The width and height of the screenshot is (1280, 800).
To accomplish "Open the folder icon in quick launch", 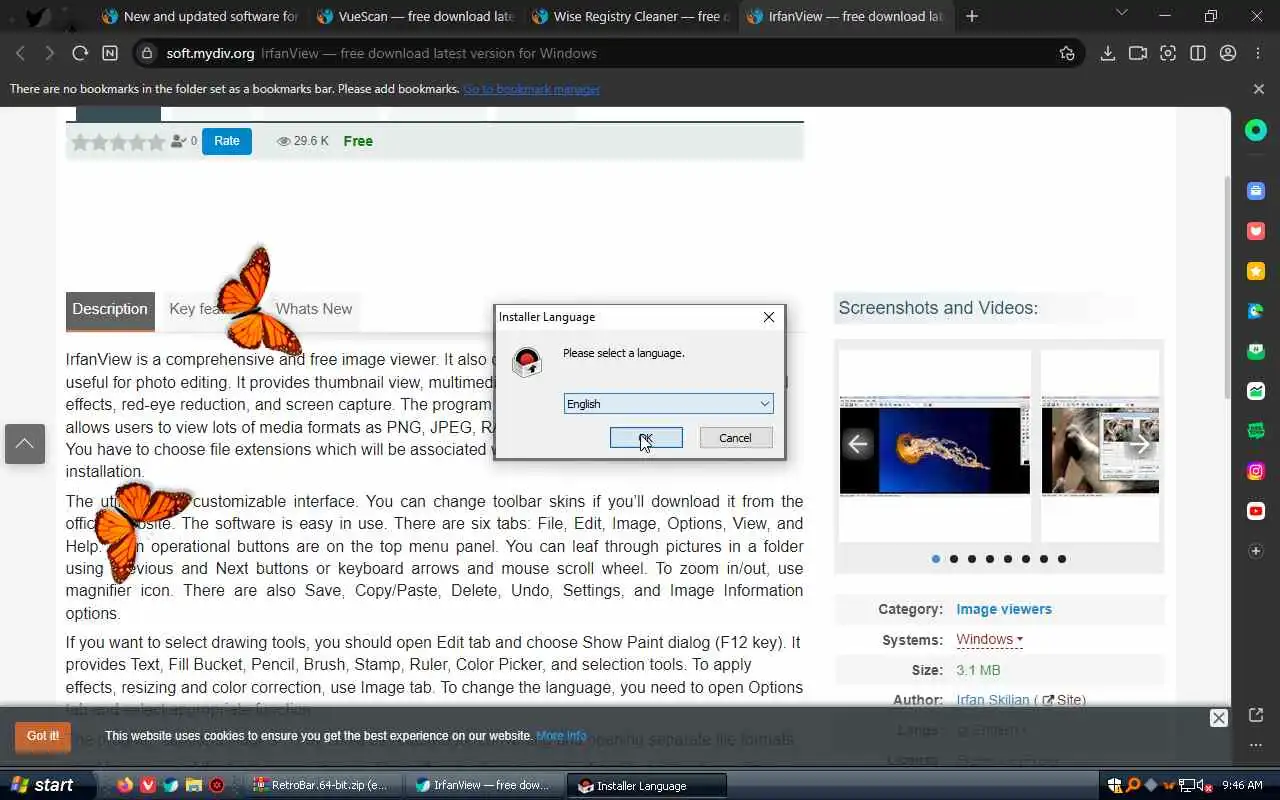I will [x=194, y=785].
